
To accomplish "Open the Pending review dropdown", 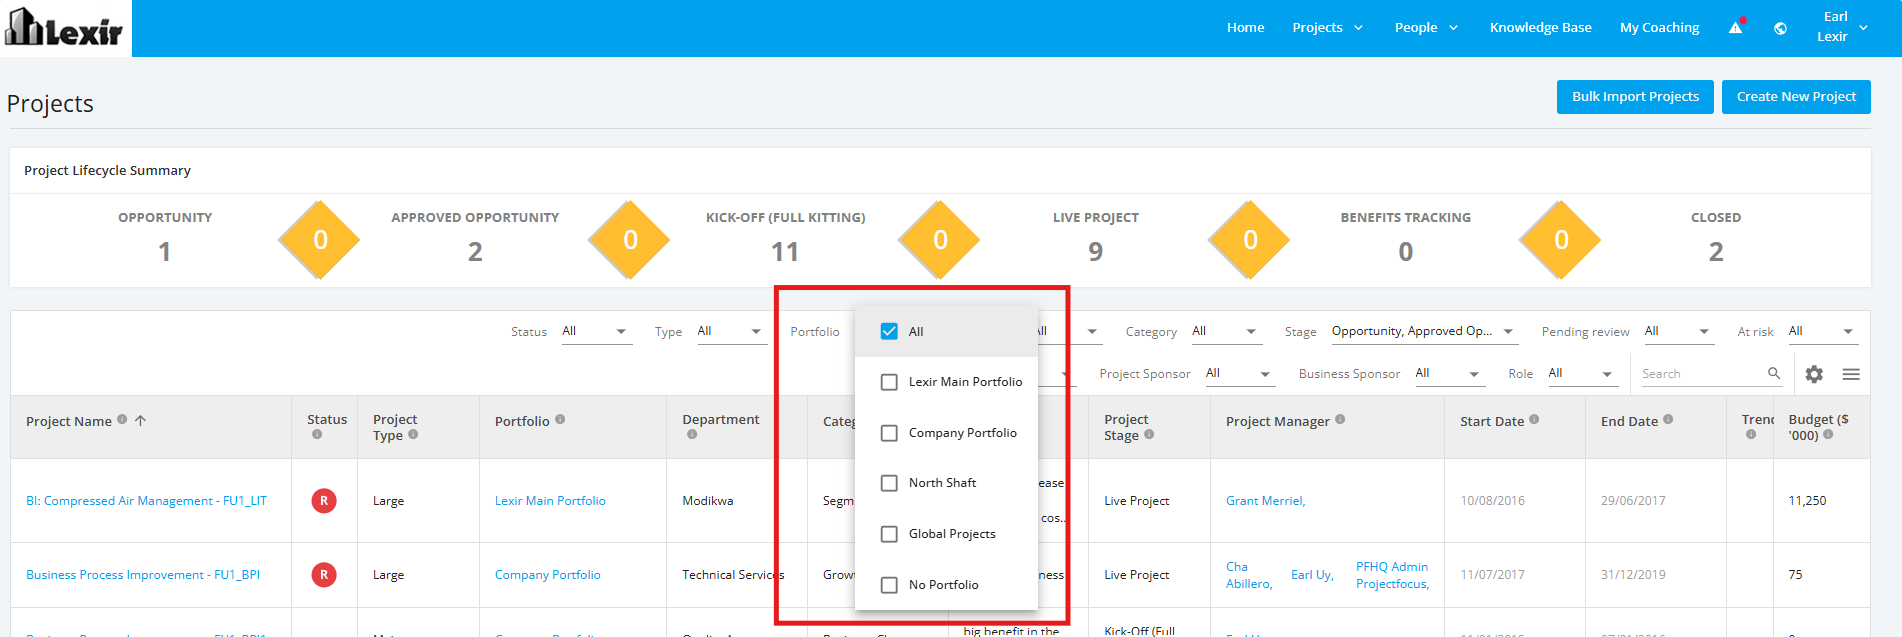I will (x=1678, y=331).
